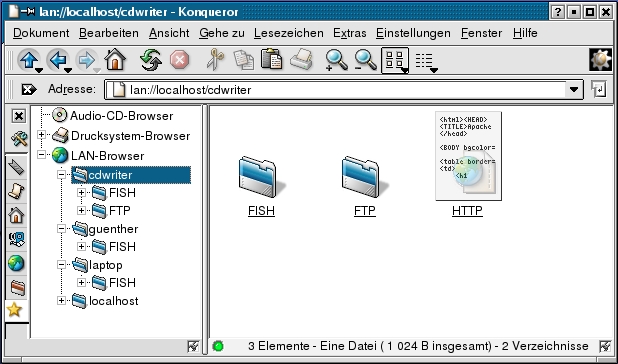The width and height of the screenshot is (618, 364).
Task: Open the Ansicht menu
Action: coord(169,33)
